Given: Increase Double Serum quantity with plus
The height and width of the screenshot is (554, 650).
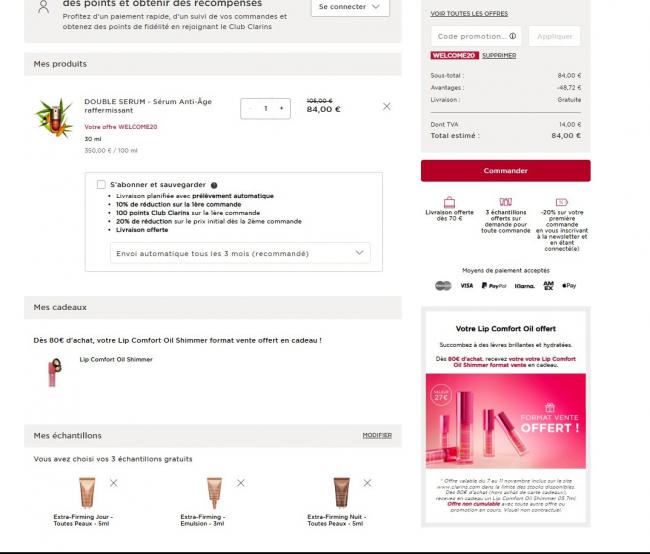Looking at the screenshot, I should [281, 108].
